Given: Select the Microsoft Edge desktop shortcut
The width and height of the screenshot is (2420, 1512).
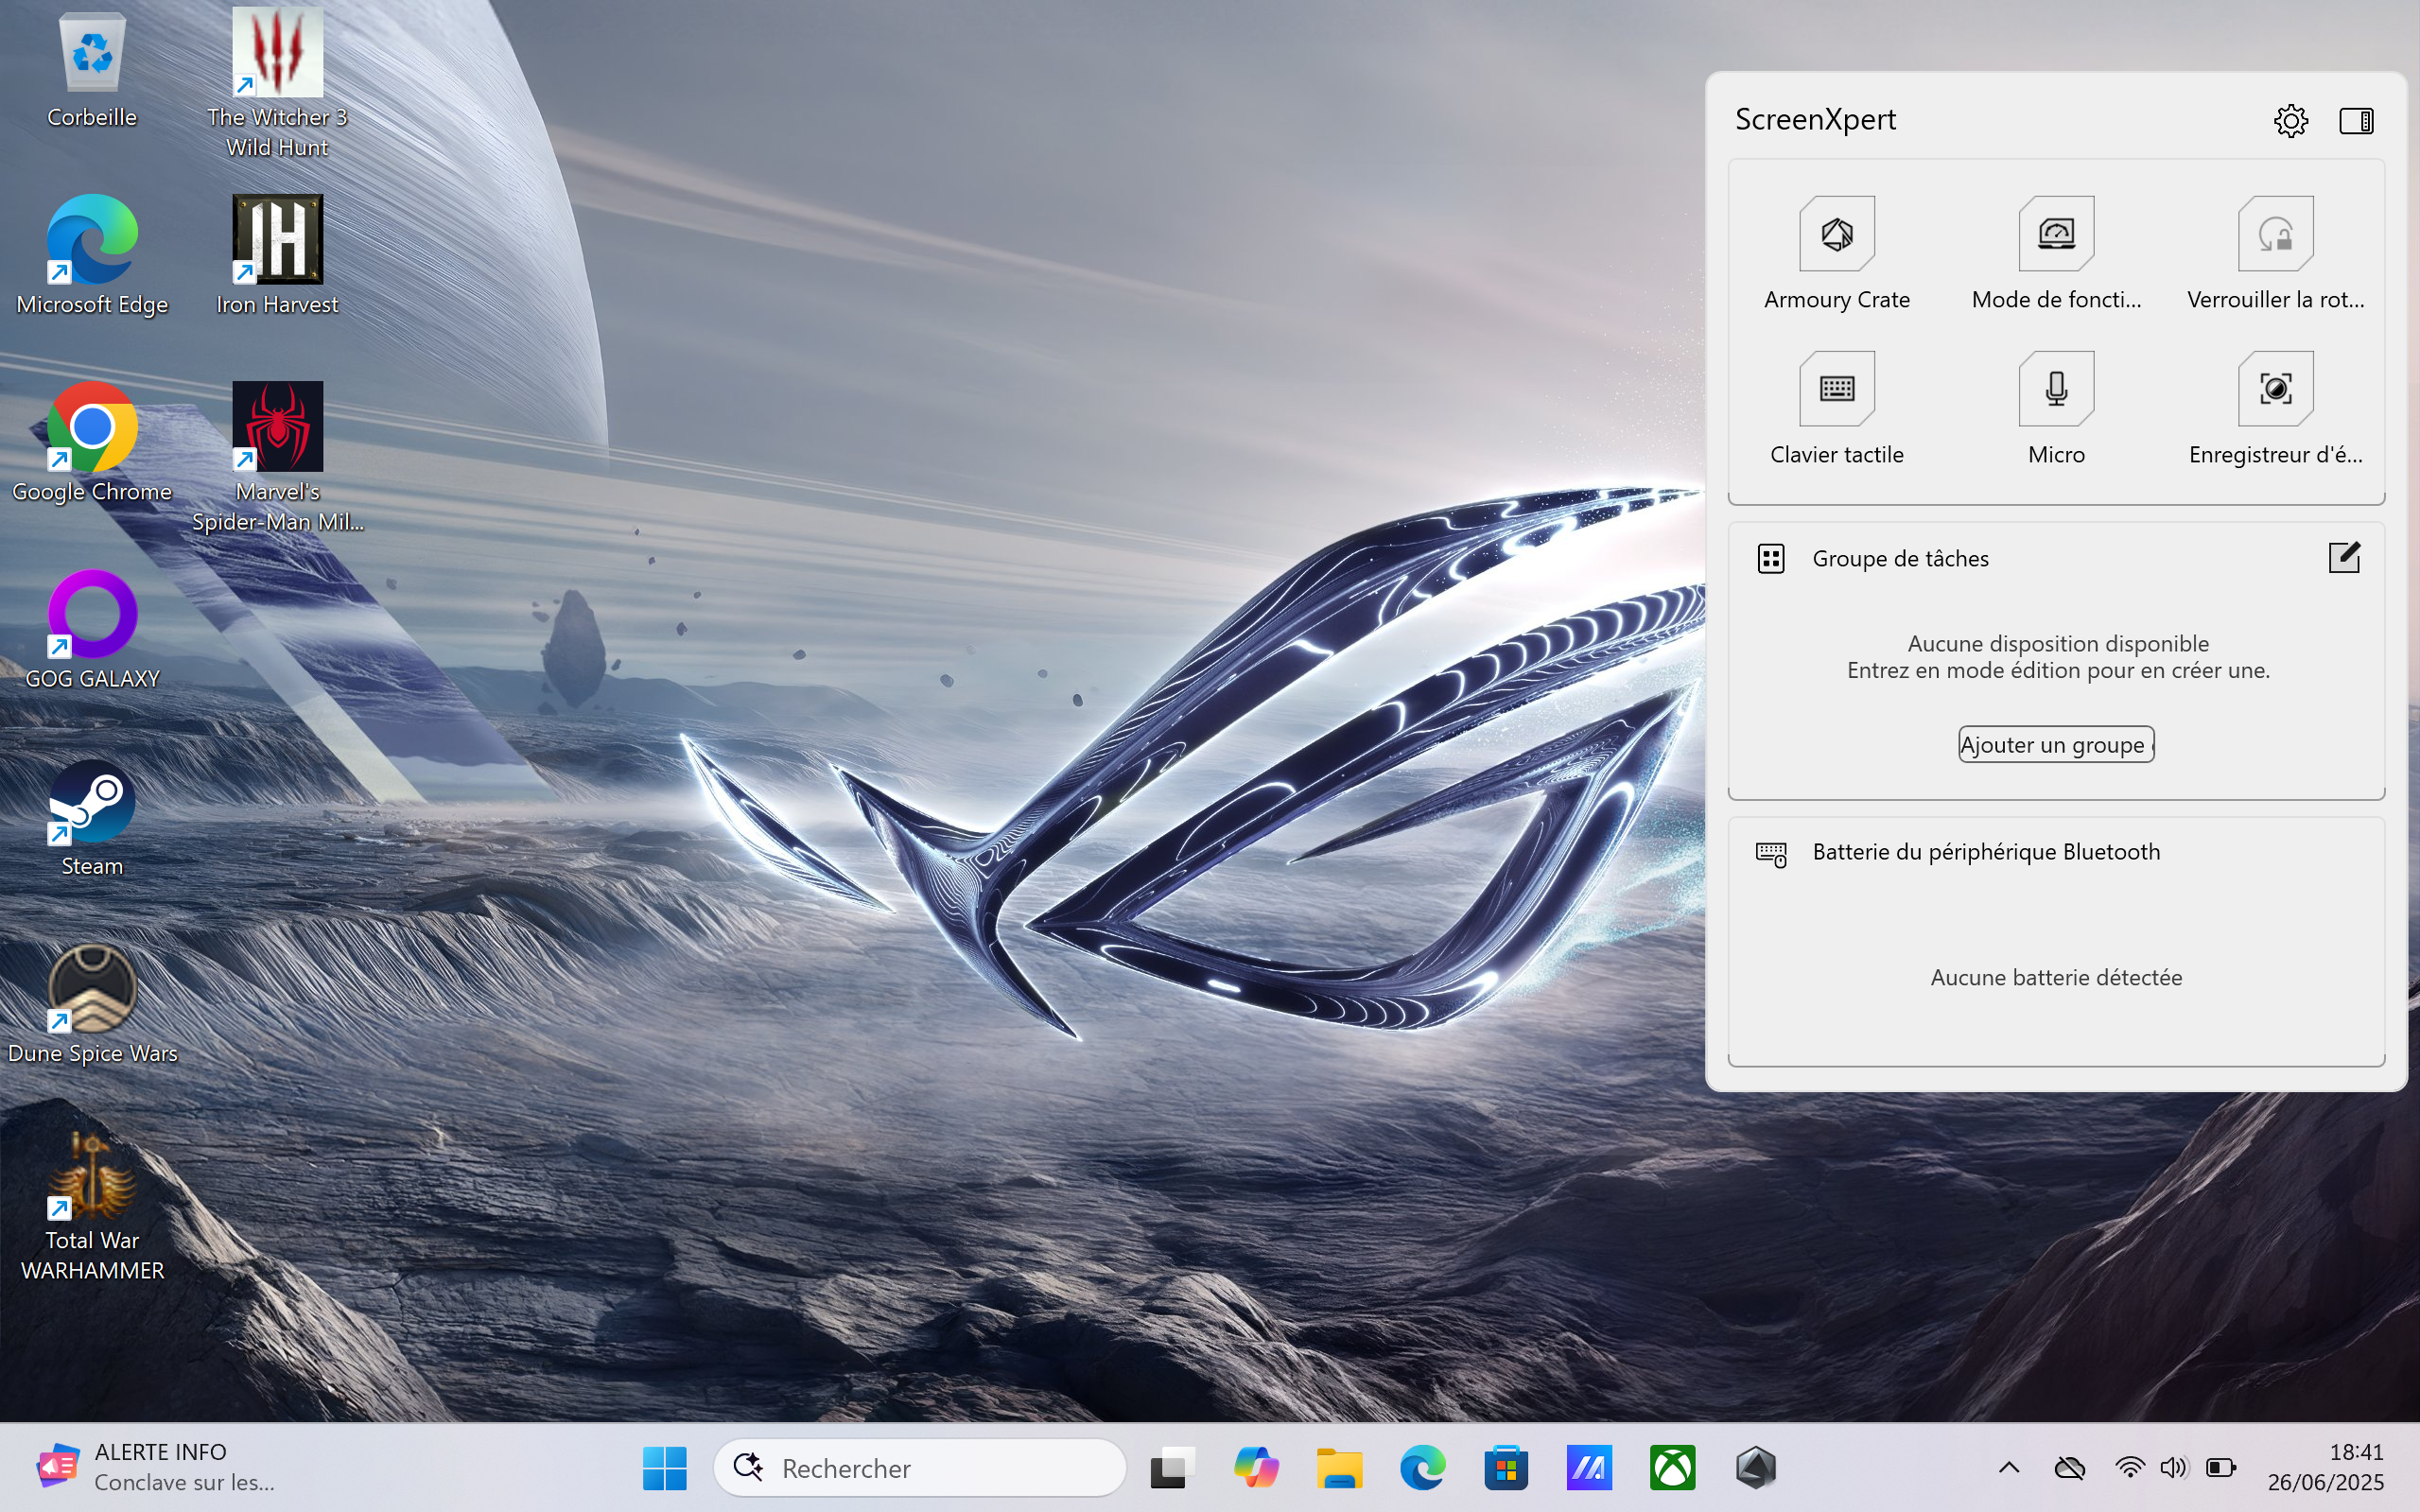Looking at the screenshot, I should tap(92, 256).
